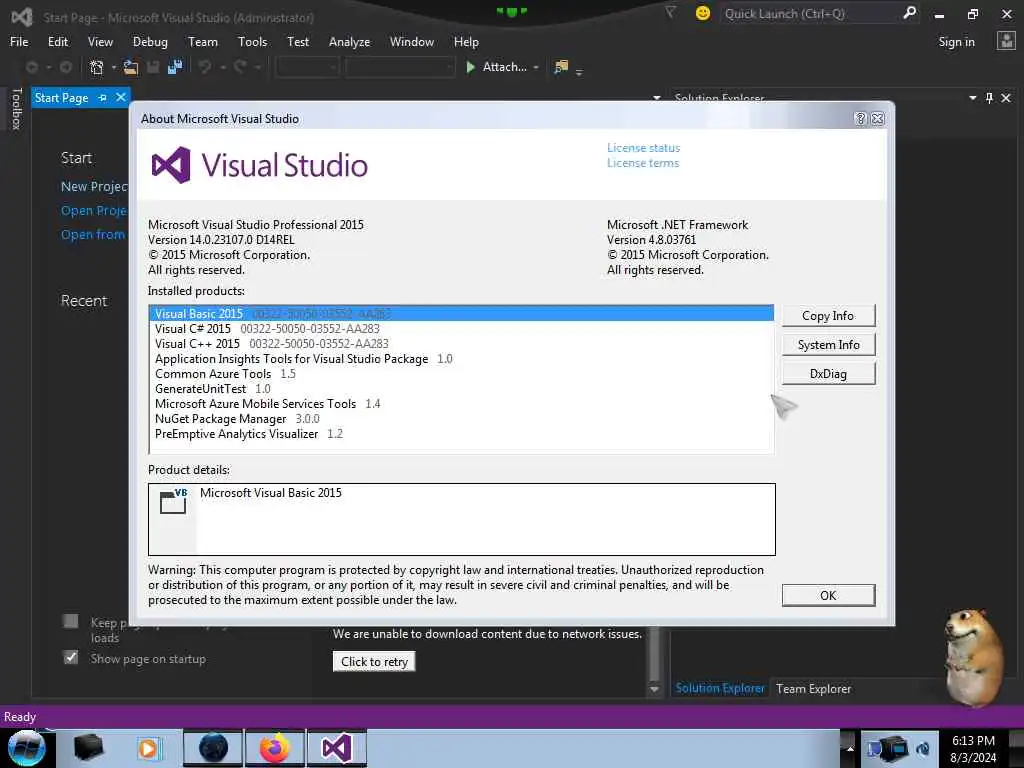Toggle the Keep page open checkbox
This screenshot has width=1024, height=768.
click(x=71, y=621)
